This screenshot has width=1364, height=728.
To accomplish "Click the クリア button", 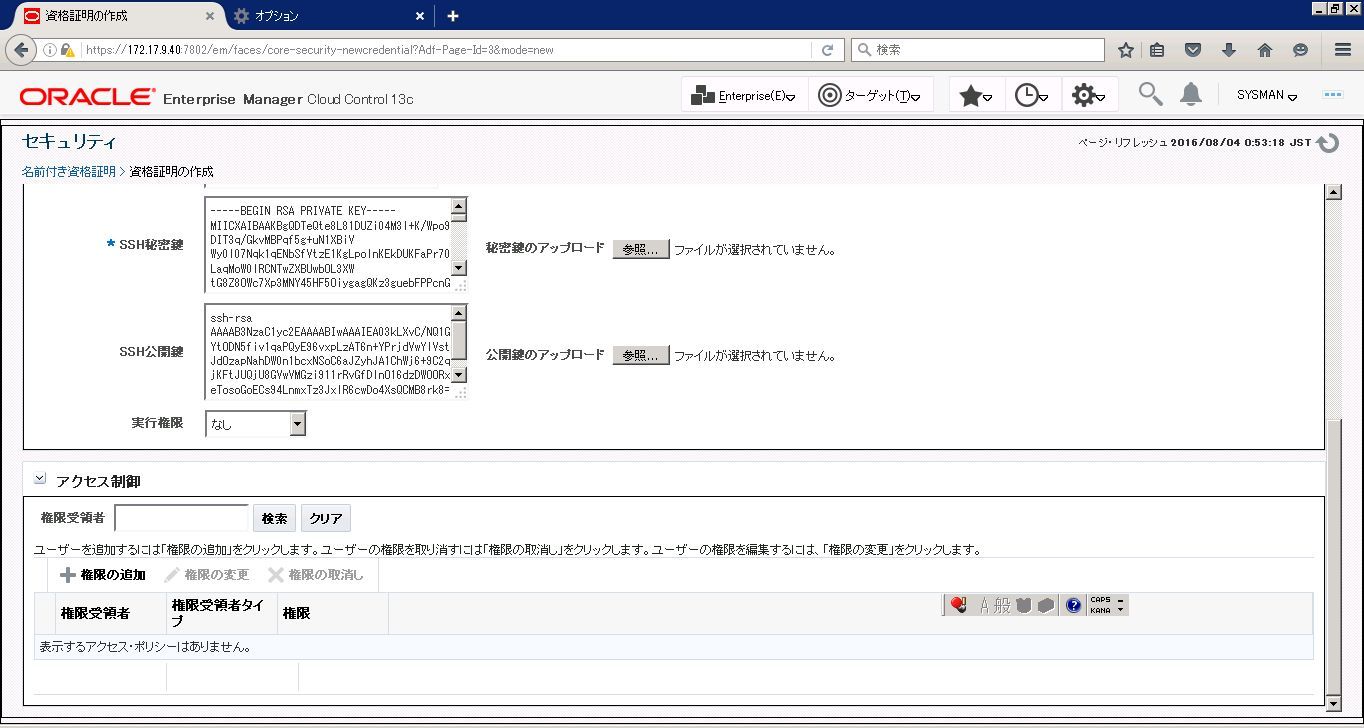I will click(326, 518).
